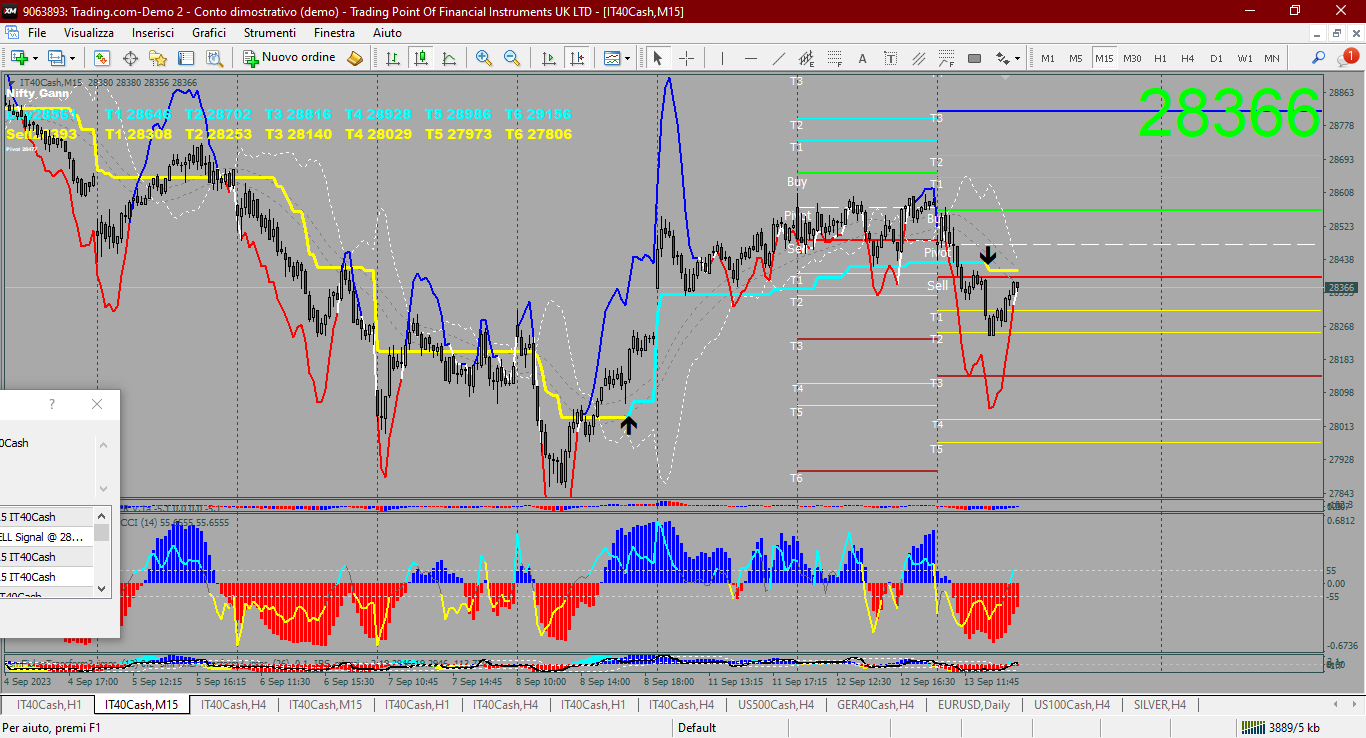Open the Strategy Tester magnifier icon
The width and height of the screenshot is (1366, 738).
click(214, 58)
